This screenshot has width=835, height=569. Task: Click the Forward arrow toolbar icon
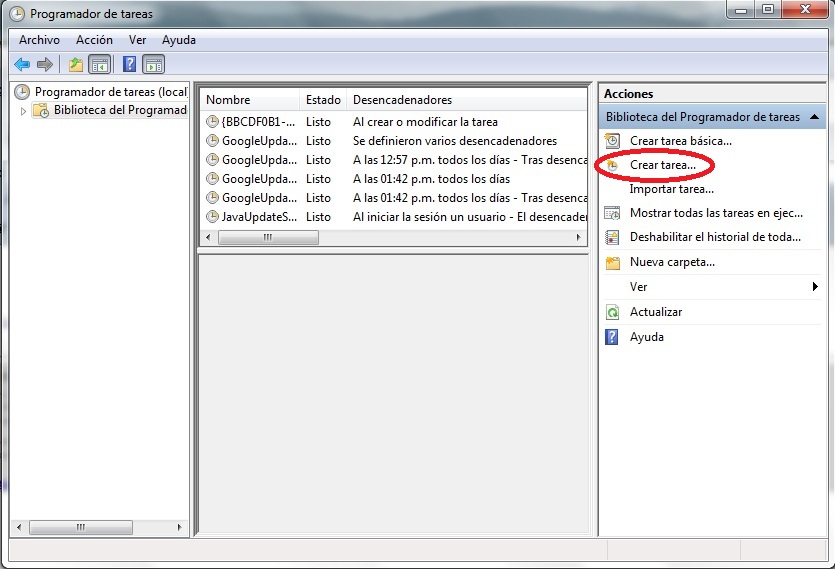click(x=44, y=65)
